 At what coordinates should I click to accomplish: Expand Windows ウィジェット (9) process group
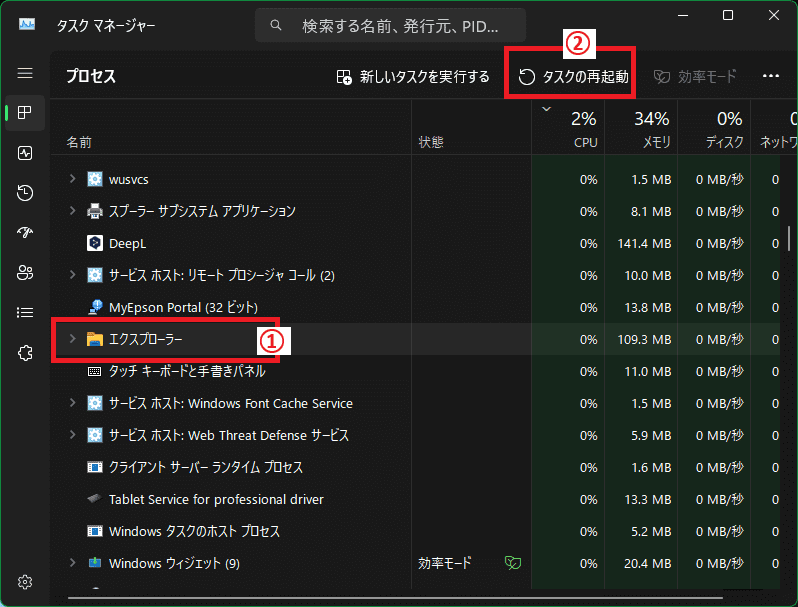coord(72,563)
